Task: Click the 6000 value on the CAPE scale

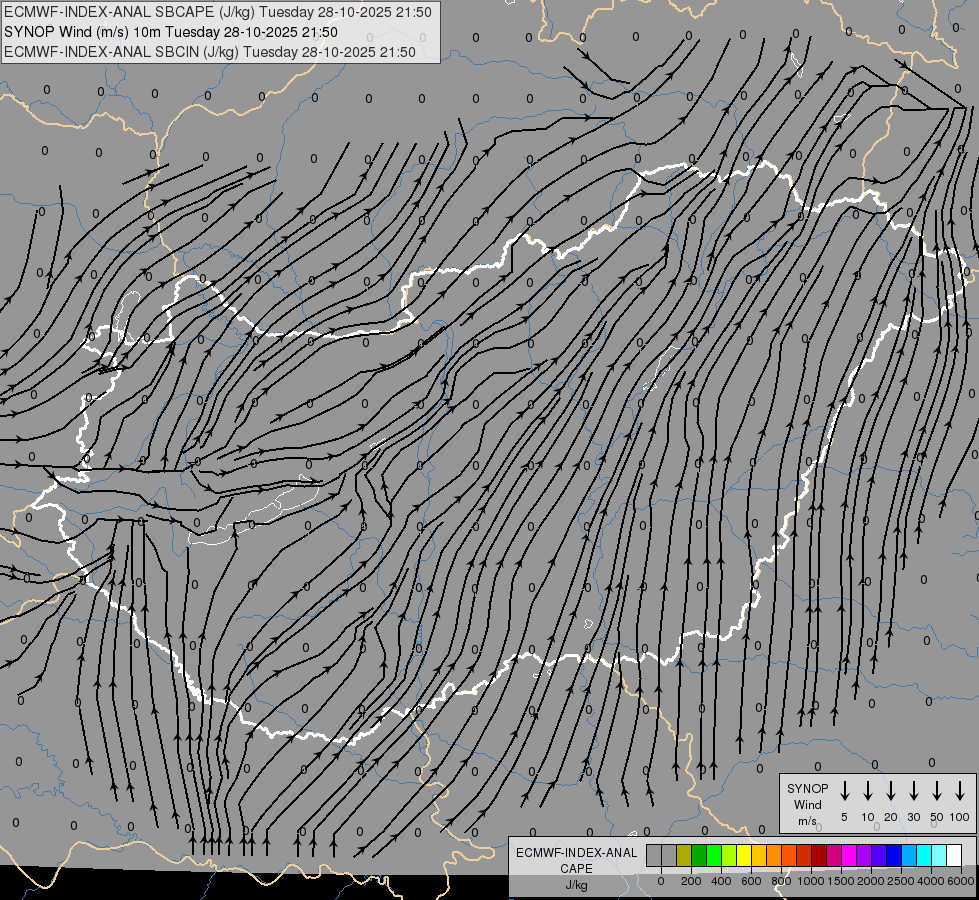Action: [x=961, y=881]
